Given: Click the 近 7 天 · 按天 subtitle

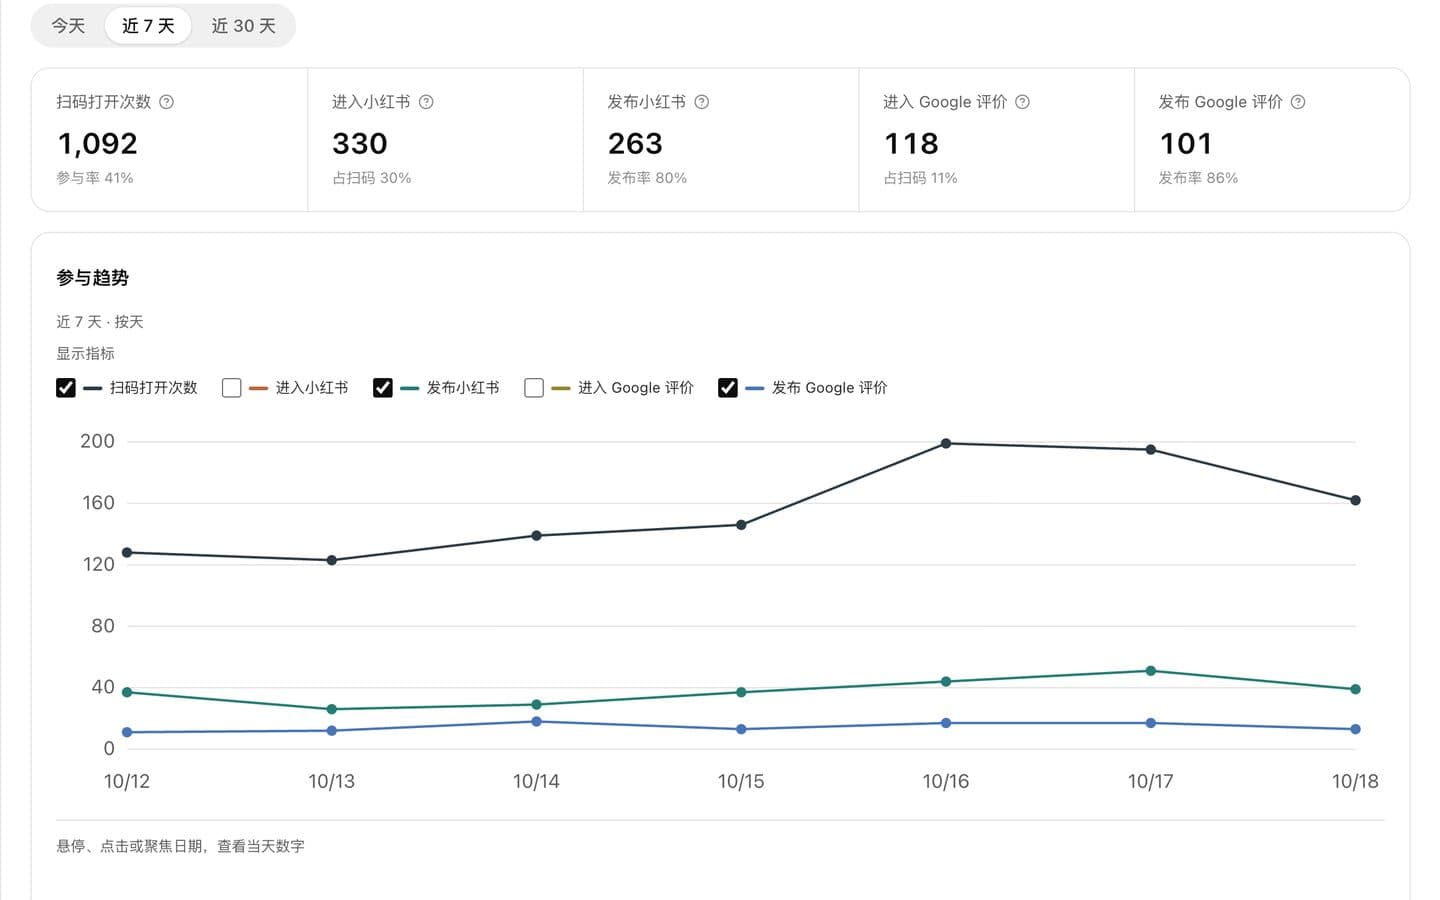Looking at the screenshot, I should [x=100, y=322].
